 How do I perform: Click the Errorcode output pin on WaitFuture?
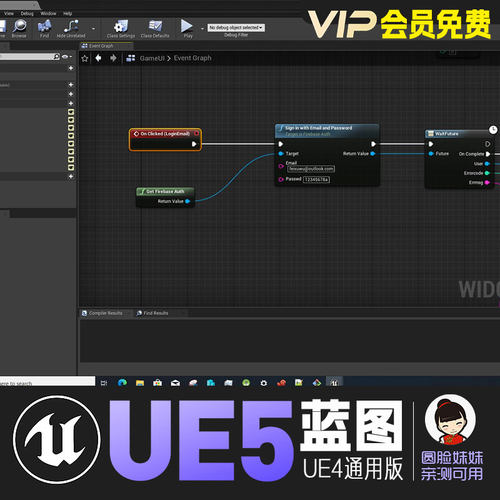(x=487, y=173)
